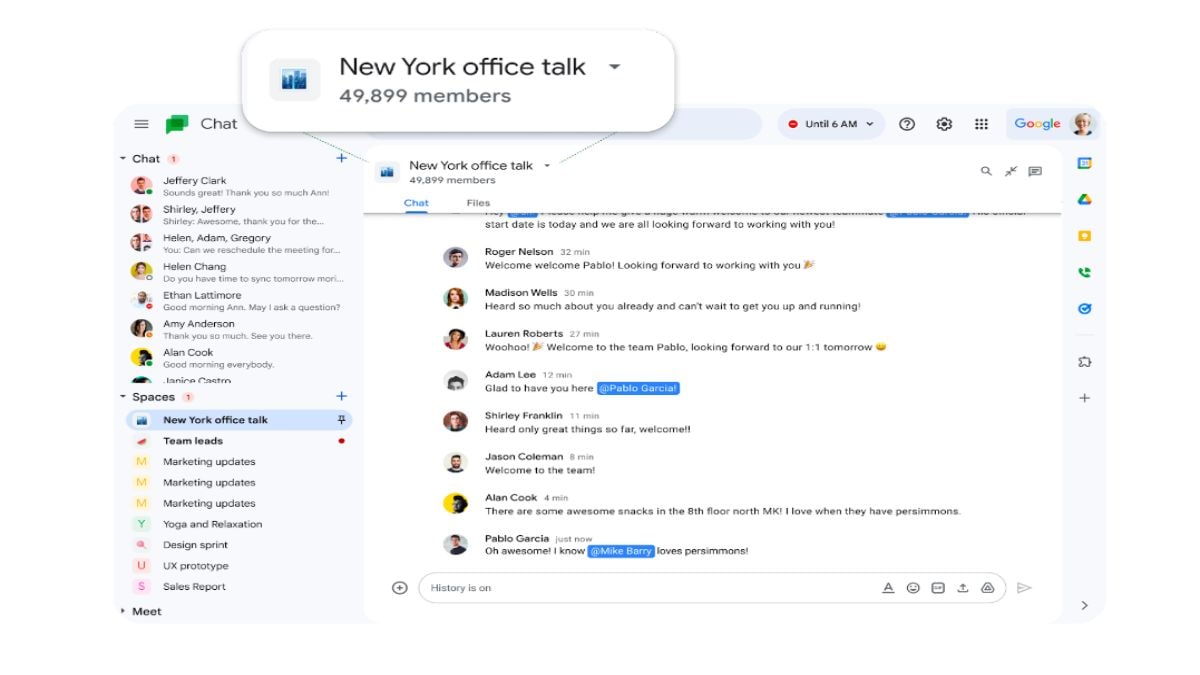Create a new space with the Spaces plus icon
This screenshot has height=675, width=1200.
point(341,396)
